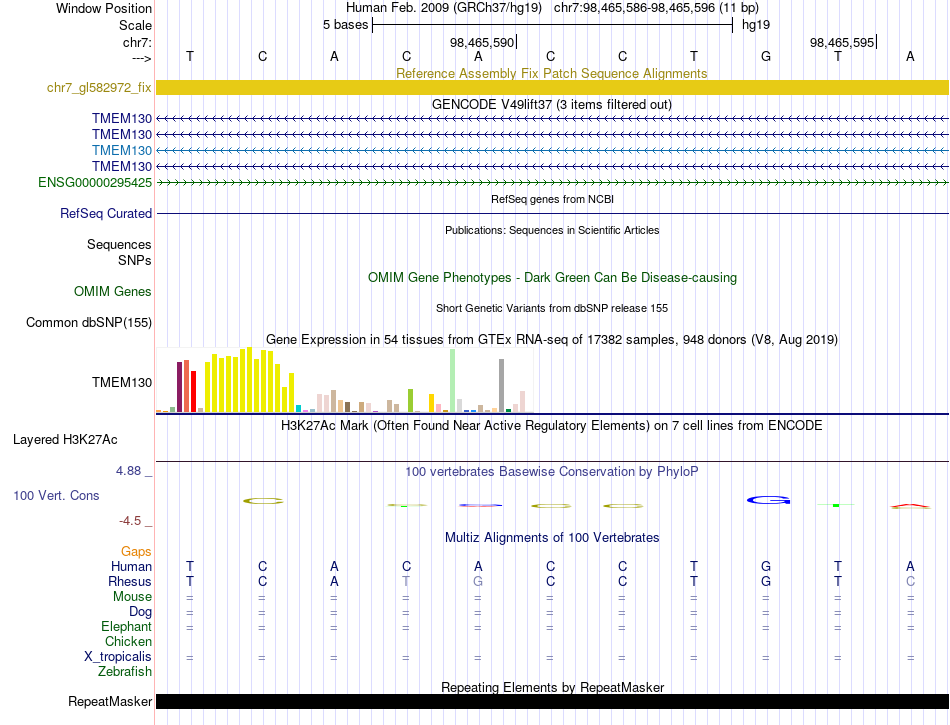Open Publications: Sequences in Scientific Articles title

552,230
